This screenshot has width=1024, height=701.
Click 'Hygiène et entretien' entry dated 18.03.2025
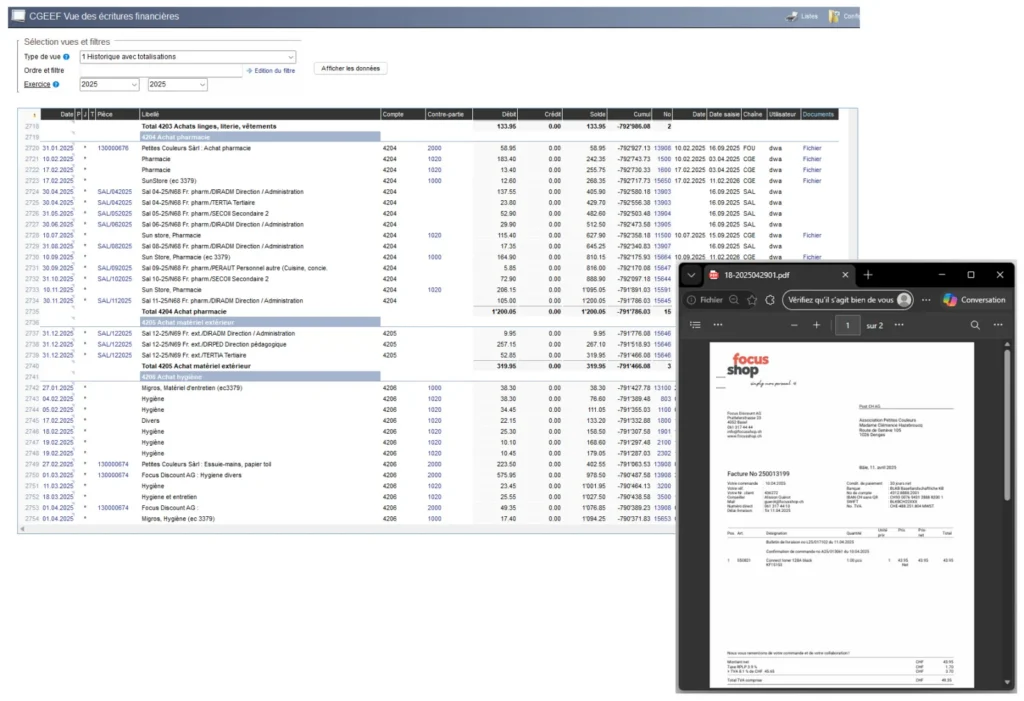[x=169, y=497]
